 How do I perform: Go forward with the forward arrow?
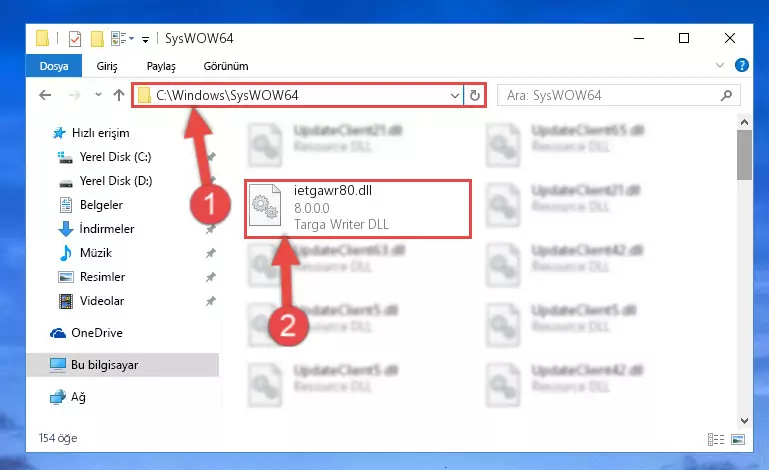coord(75,95)
